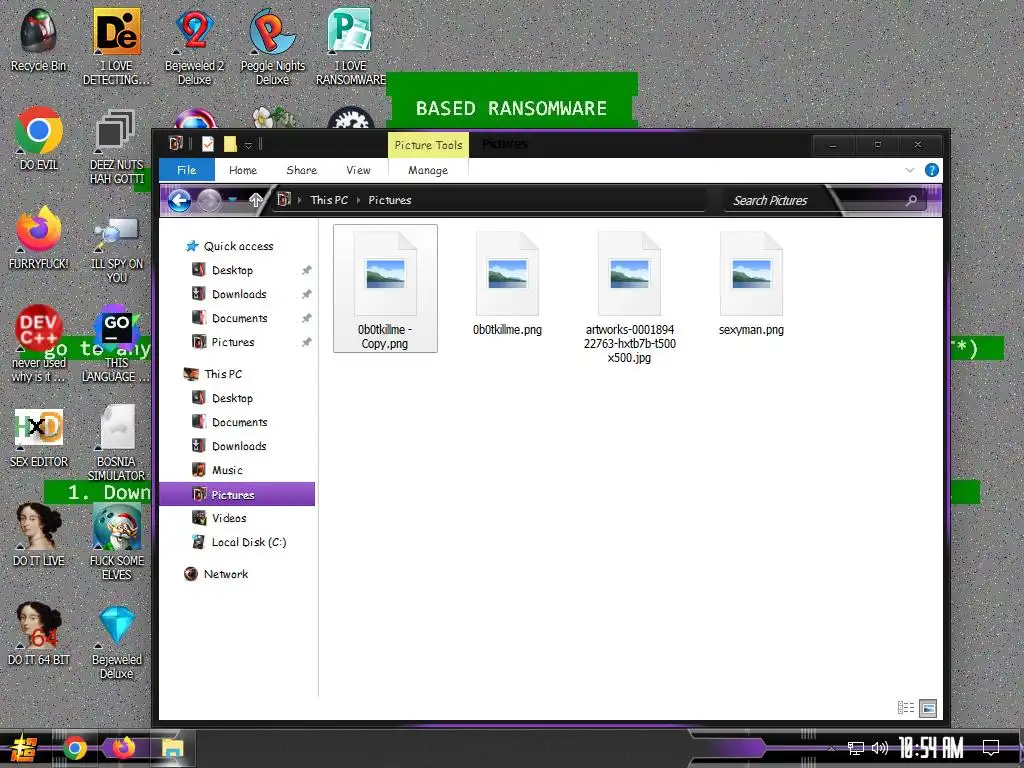The height and width of the screenshot is (768, 1024).
Task: Click the search magnifier icon in Explorer
Action: 911,200
